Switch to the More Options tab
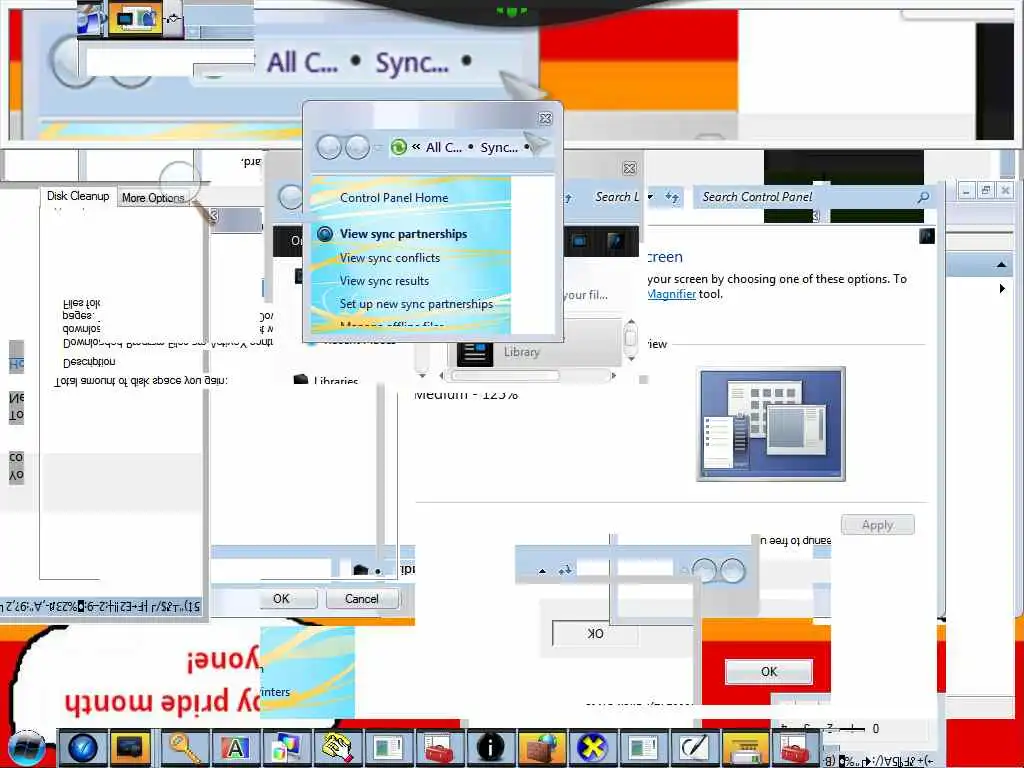Viewport: 1024px width, 768px height. click(x=153, y=197)
